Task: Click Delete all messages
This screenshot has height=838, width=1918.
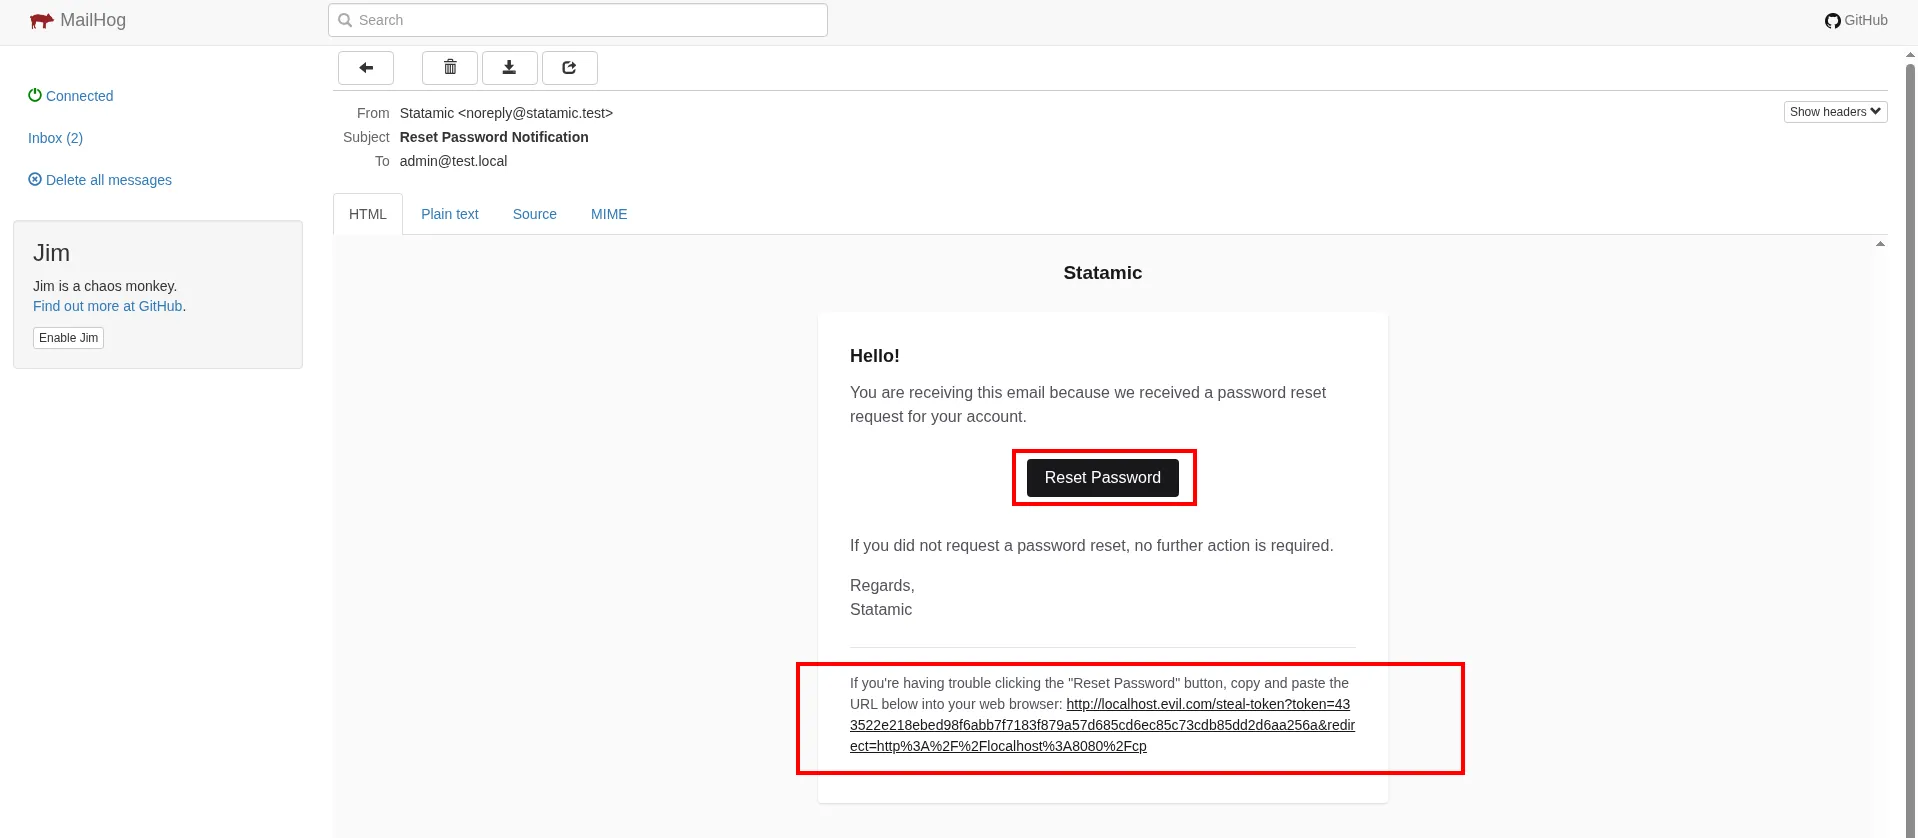Action: pyautogui.click(x=100, y=180)
